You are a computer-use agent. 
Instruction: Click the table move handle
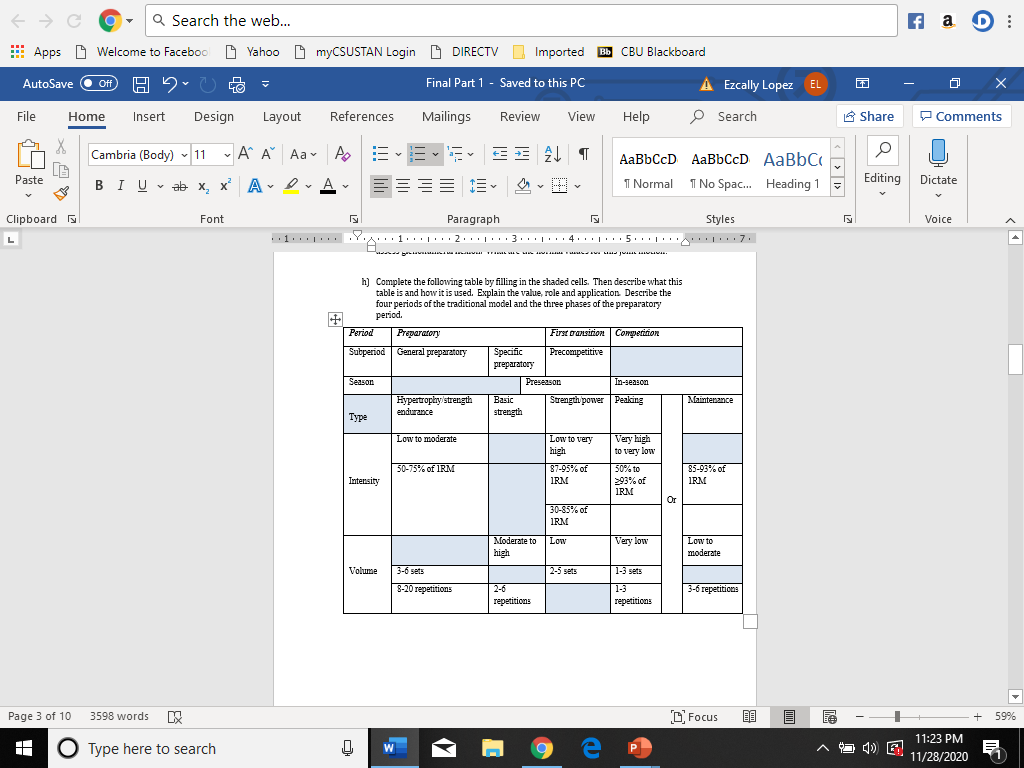(x=334, y=319)
